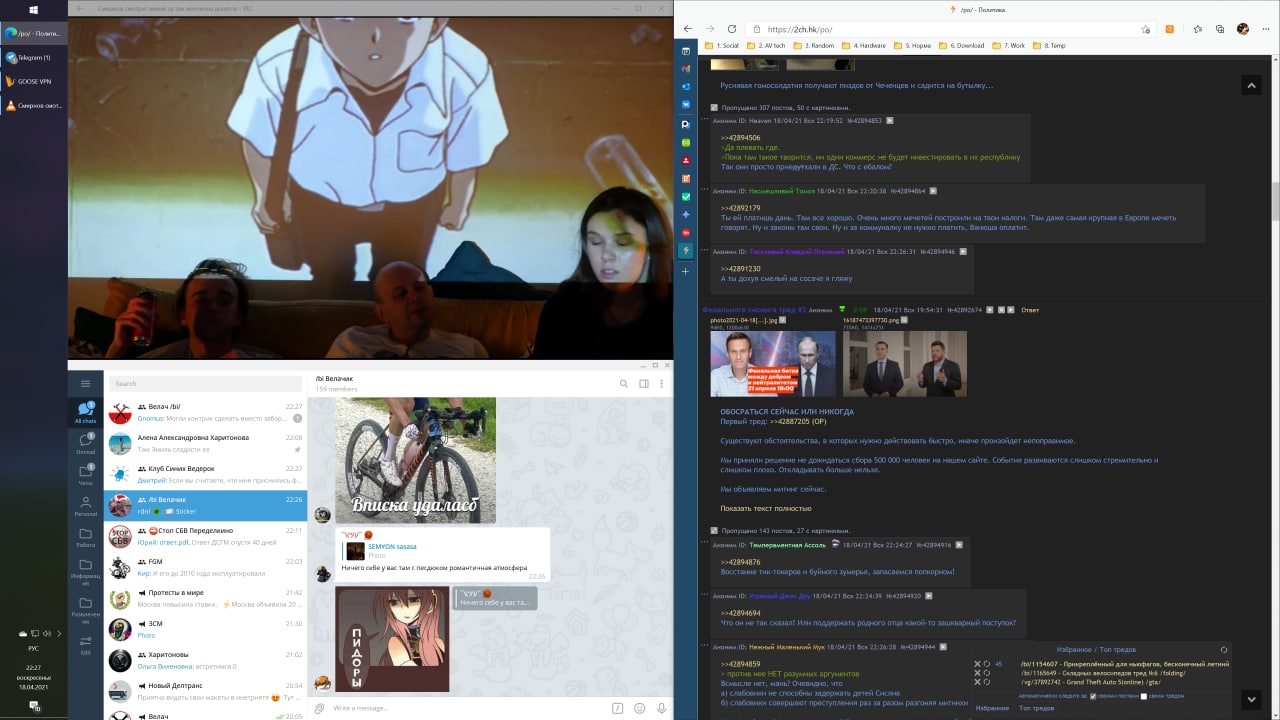Screen dimensions: 1280x720
Task: Open the Клуб Синих Ведерок chat
Action: click(x=205, y=474)
